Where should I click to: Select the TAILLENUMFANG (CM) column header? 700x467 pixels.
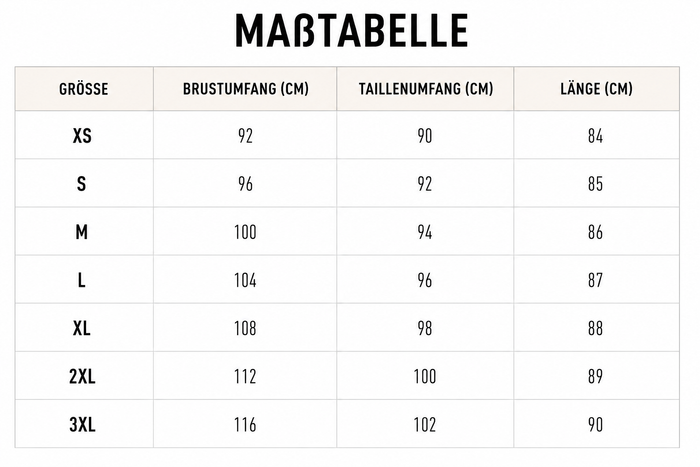click(x=425, y=89)
